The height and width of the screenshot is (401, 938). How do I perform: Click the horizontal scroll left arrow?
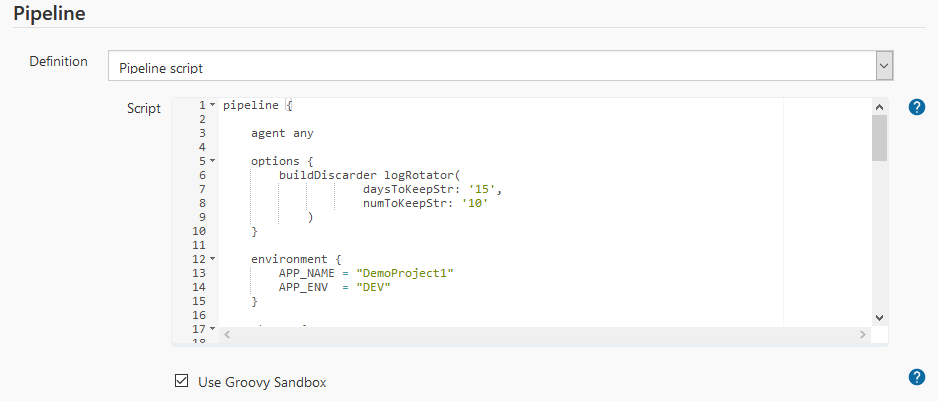[x=226, y=334]
